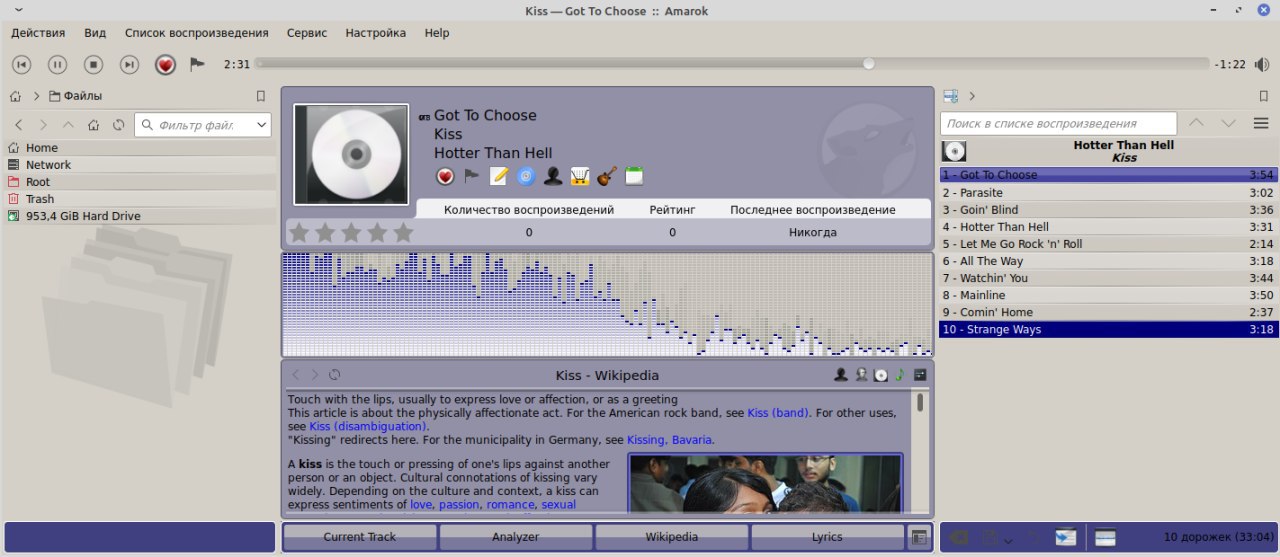Click the flag icon under Hotter Than Hell
This screenshot has width=1280, height=557.
coord(471,177)
